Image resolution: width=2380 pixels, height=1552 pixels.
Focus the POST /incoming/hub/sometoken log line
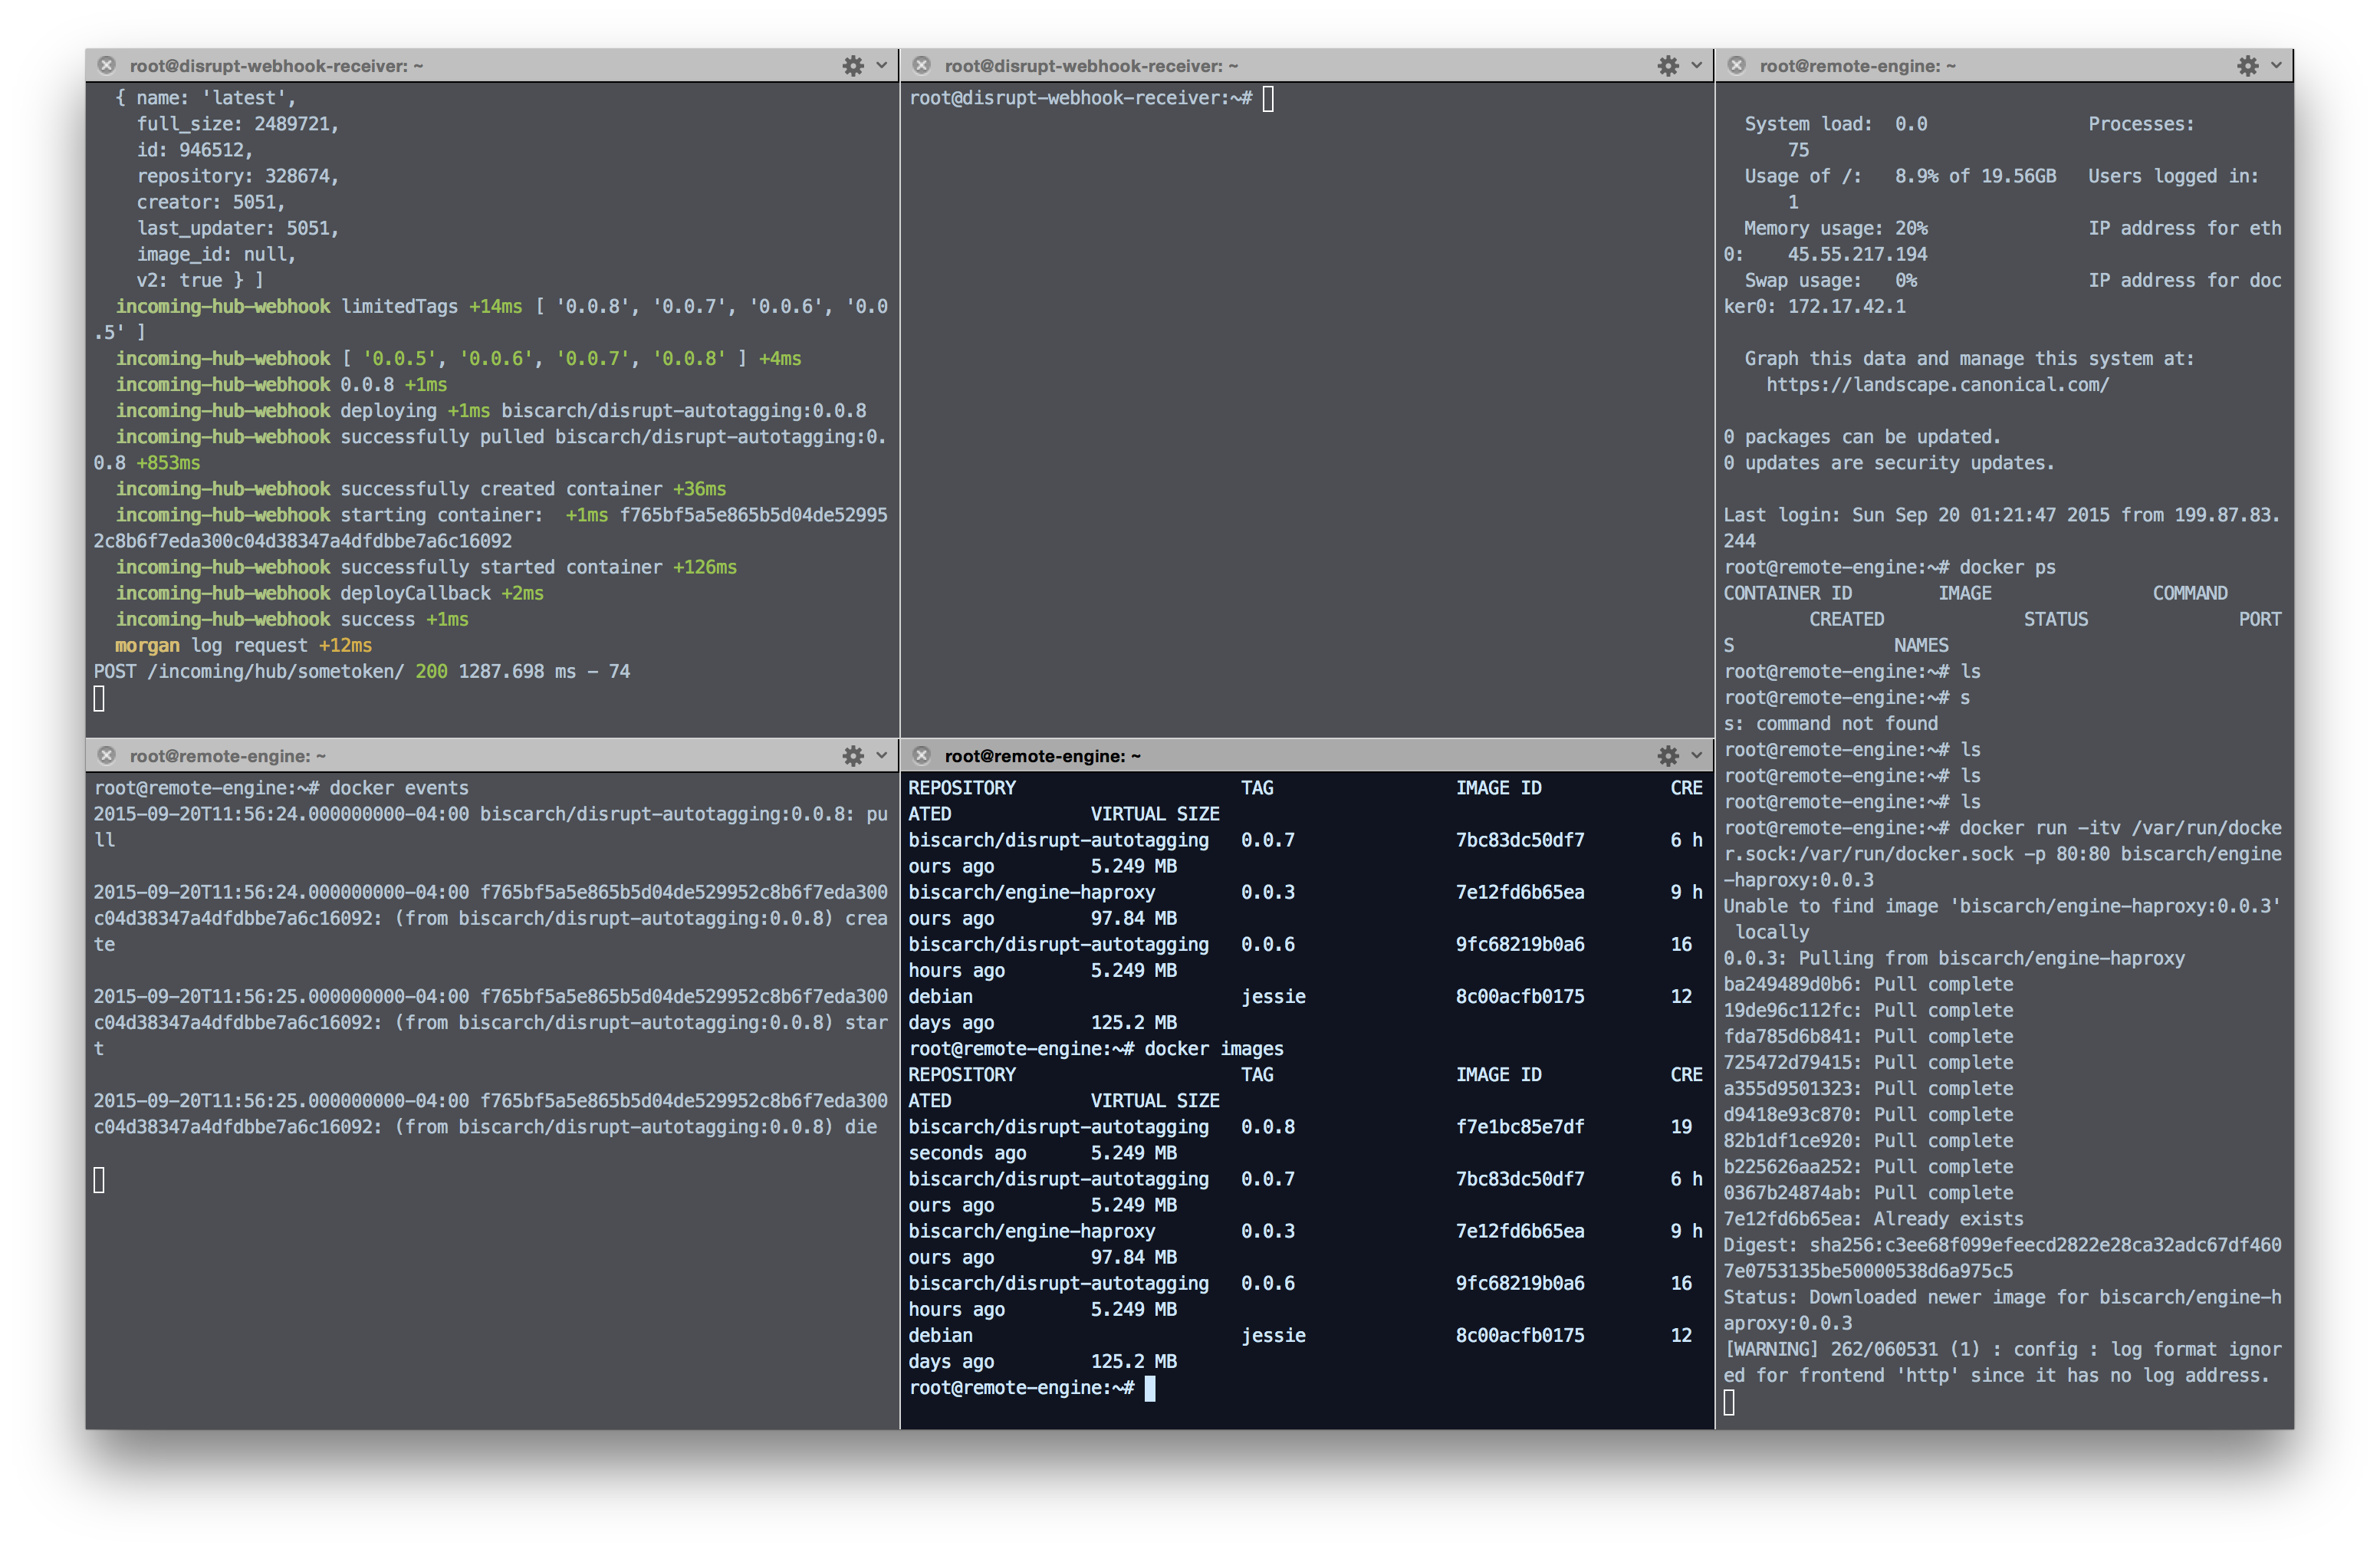click(361, 672)
